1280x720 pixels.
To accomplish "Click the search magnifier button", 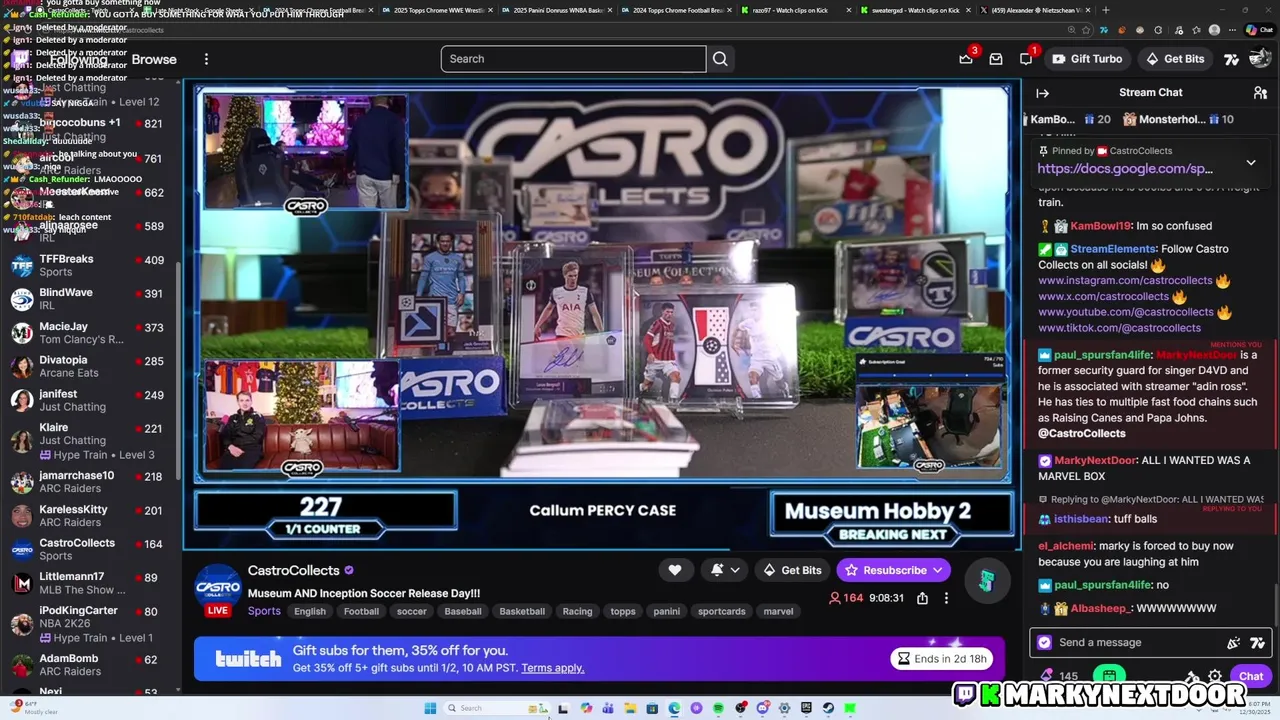I will [720, 59].
